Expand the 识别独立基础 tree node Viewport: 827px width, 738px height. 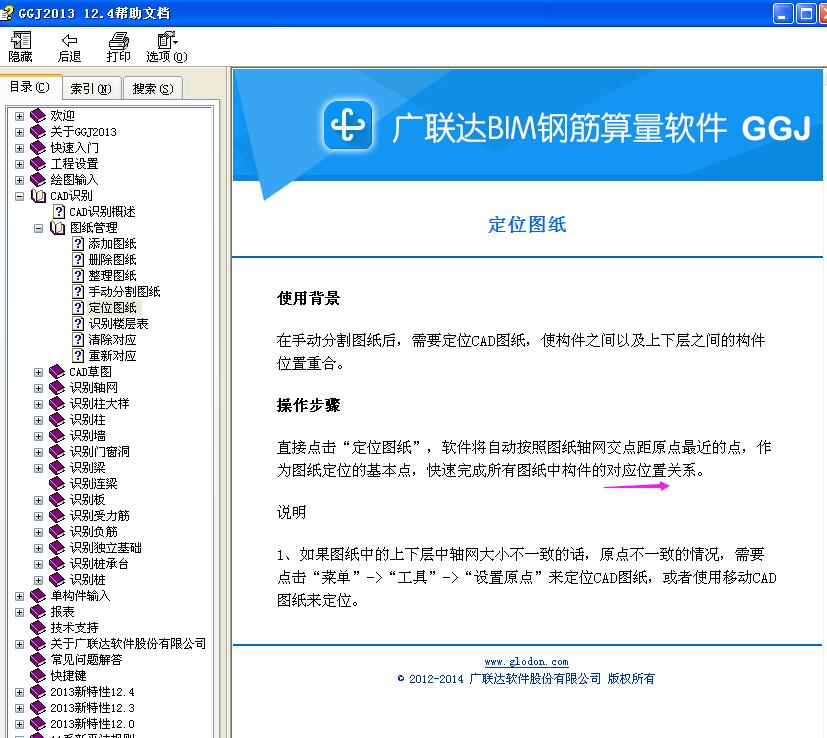click(39, 548)
